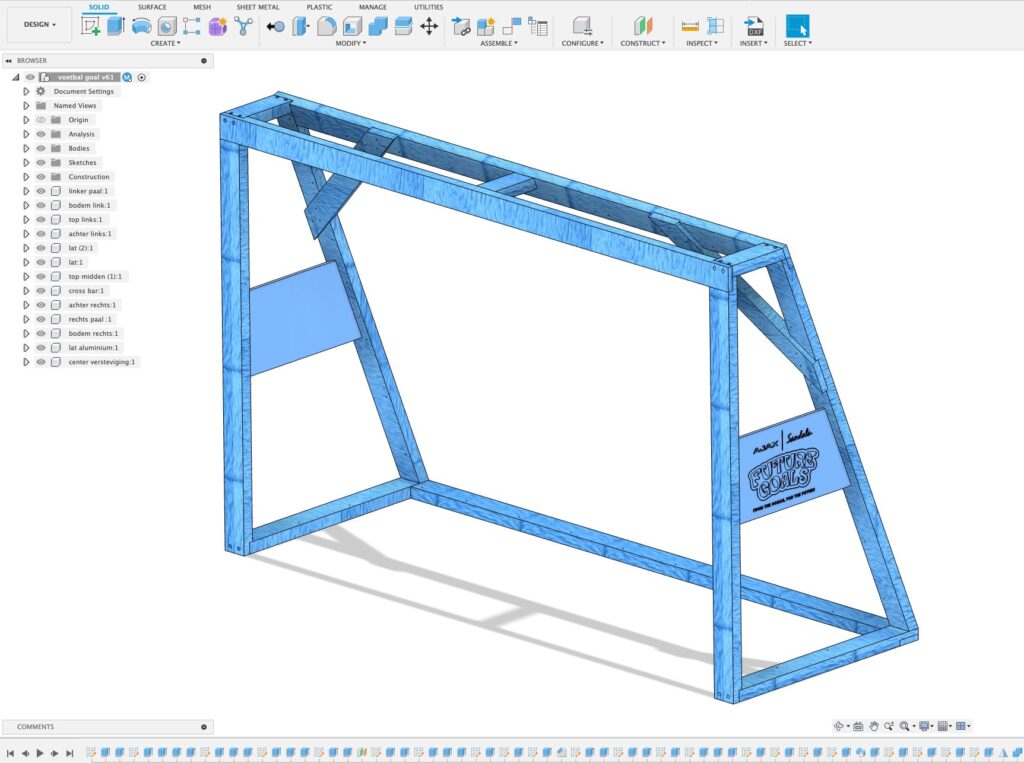
Task: Select rechts paal :1 in browser
Action: pyautogui.click(x=90, y=319)
